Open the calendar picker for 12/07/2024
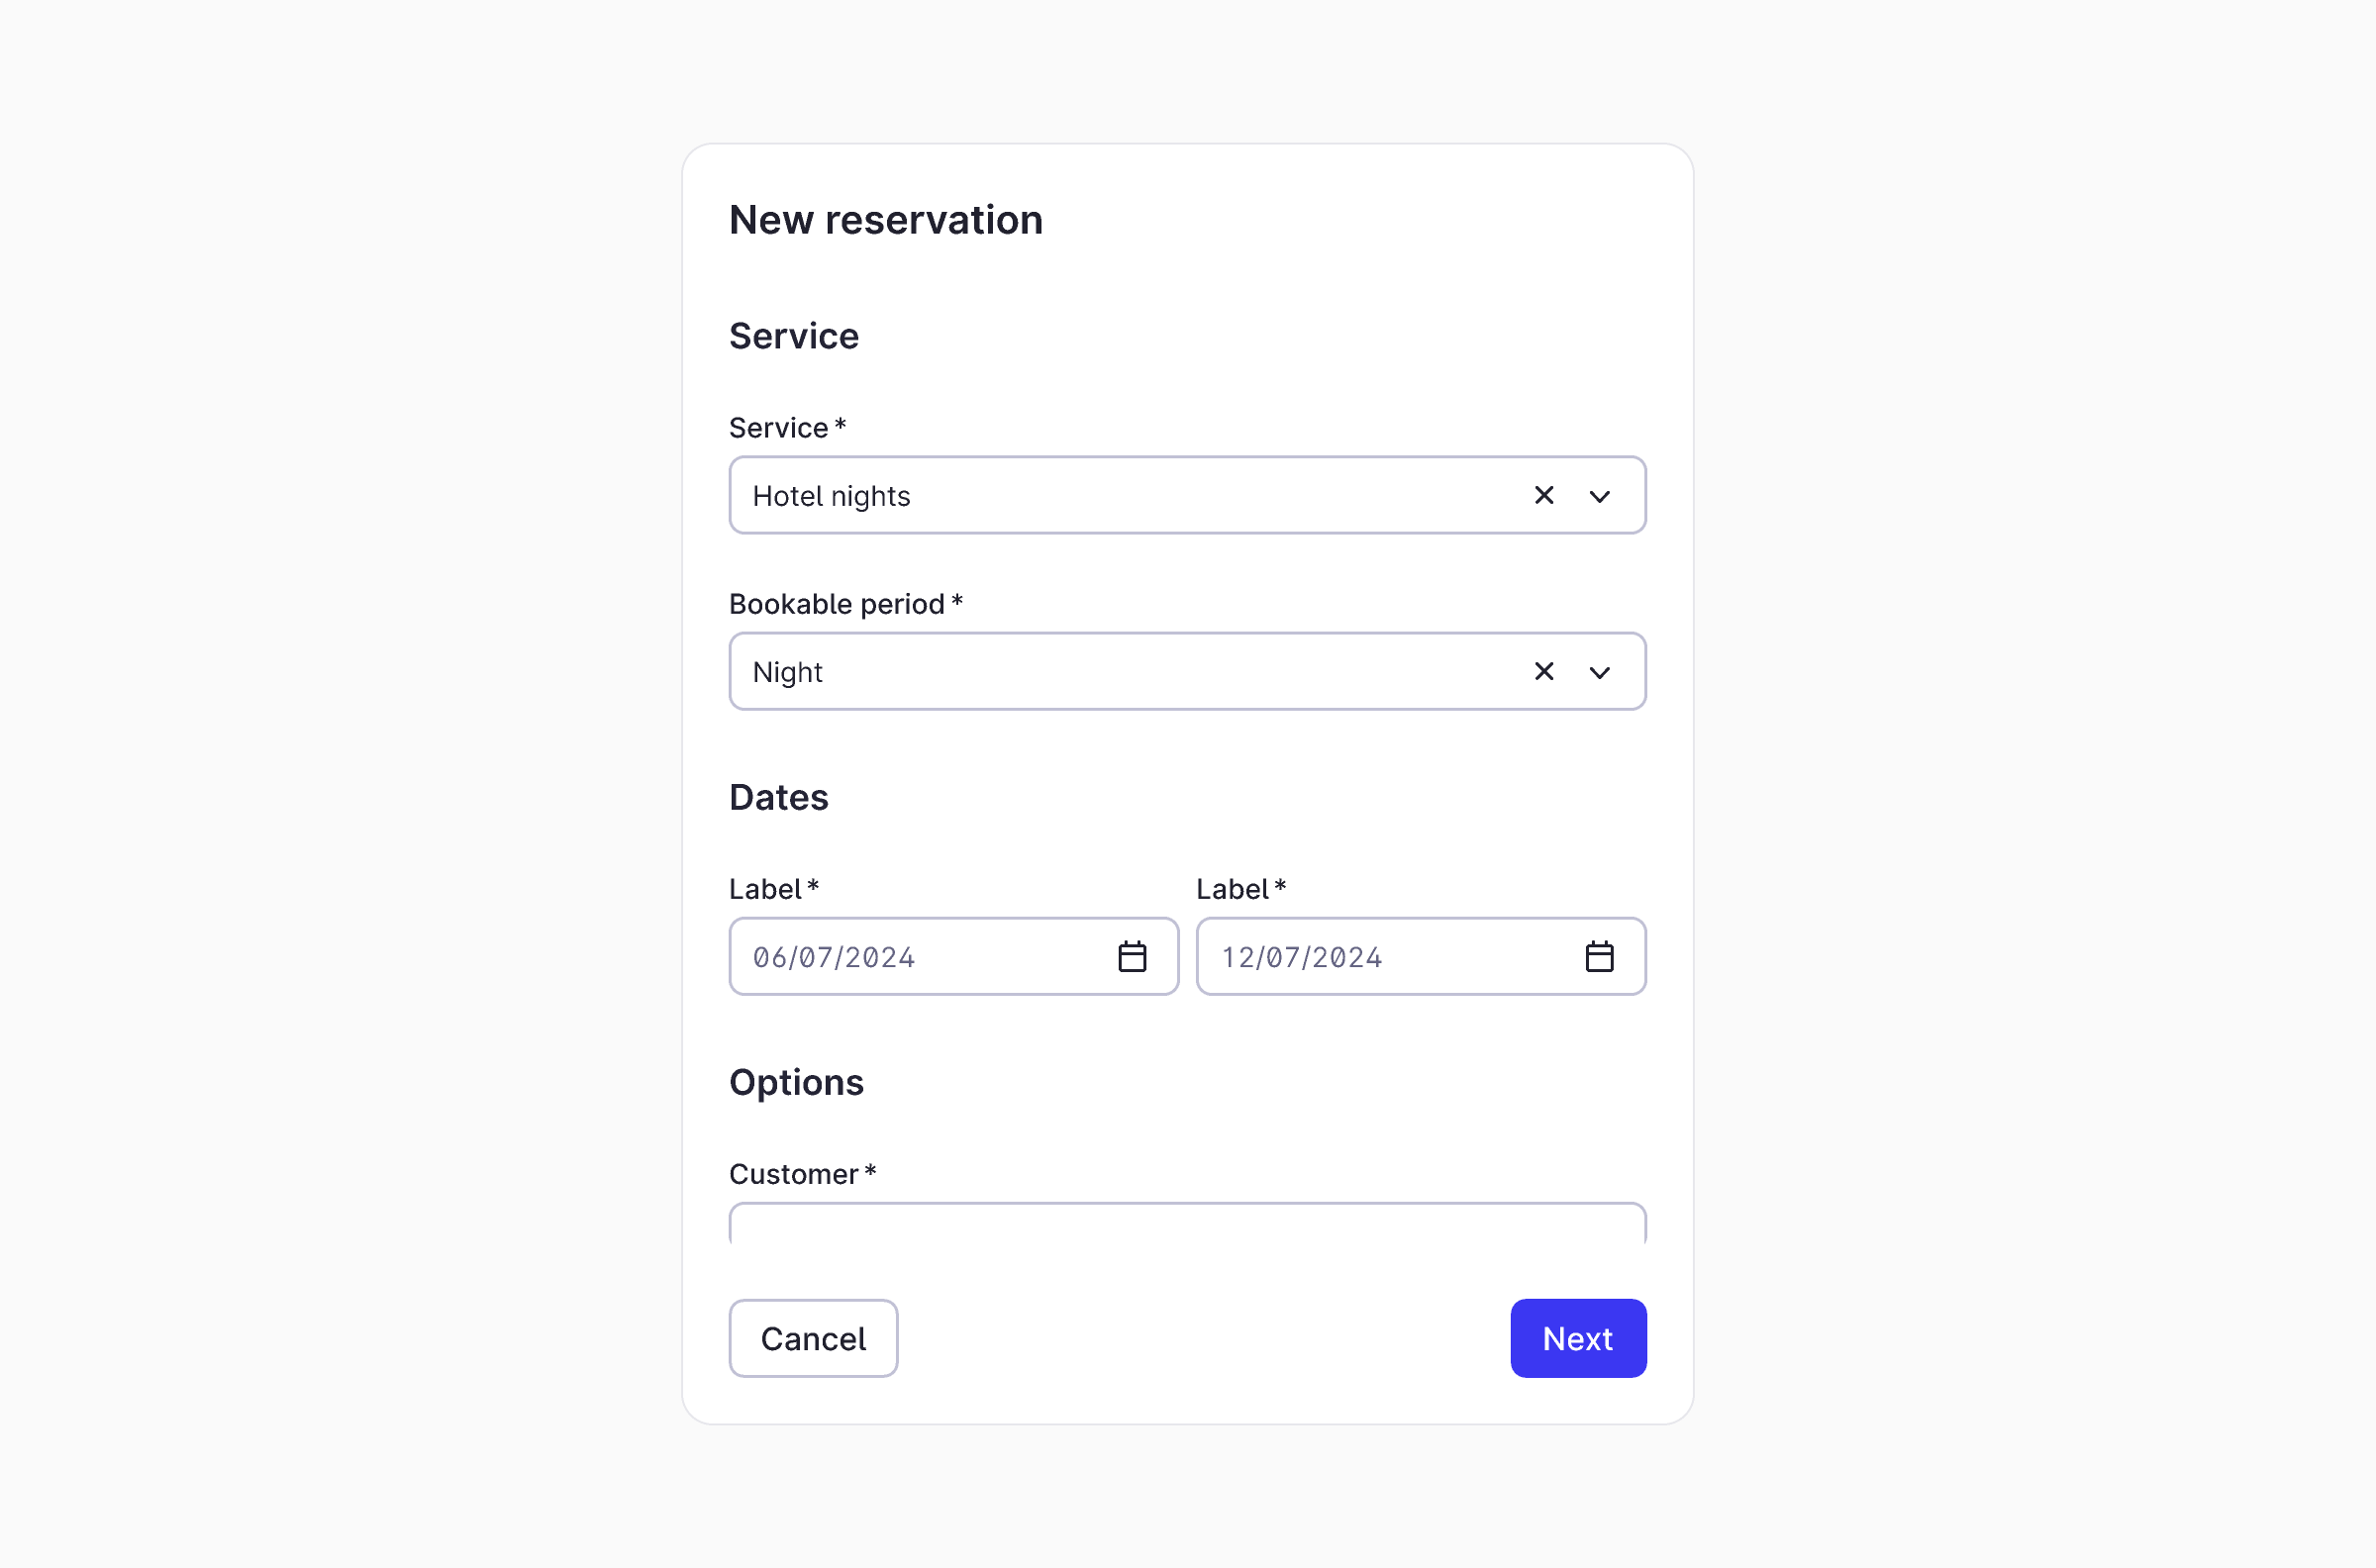Screen dimensions: 2376x1568 coord(1601,956)
